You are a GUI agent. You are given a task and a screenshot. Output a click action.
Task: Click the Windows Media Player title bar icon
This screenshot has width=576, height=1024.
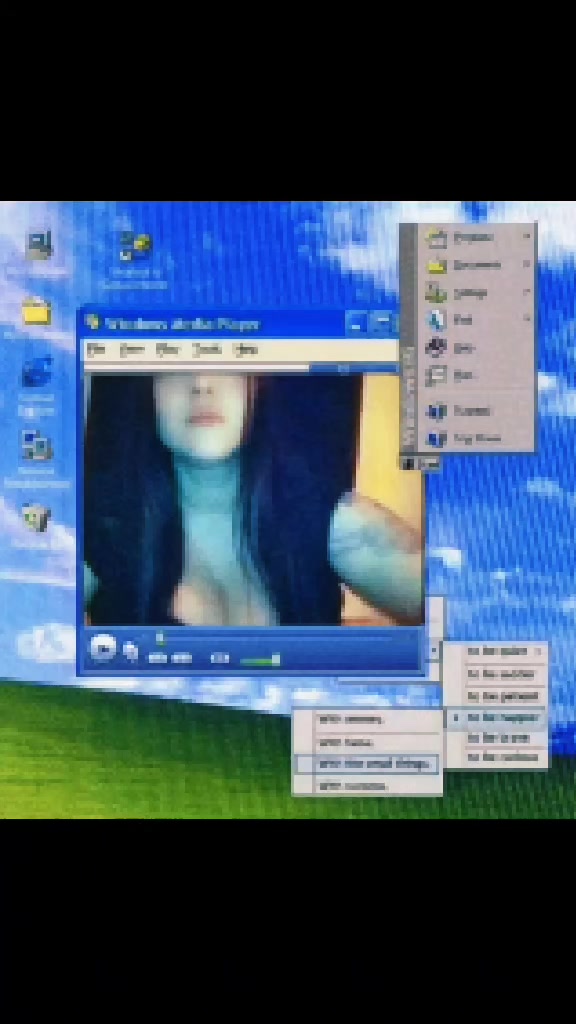[x=93, y=323]
